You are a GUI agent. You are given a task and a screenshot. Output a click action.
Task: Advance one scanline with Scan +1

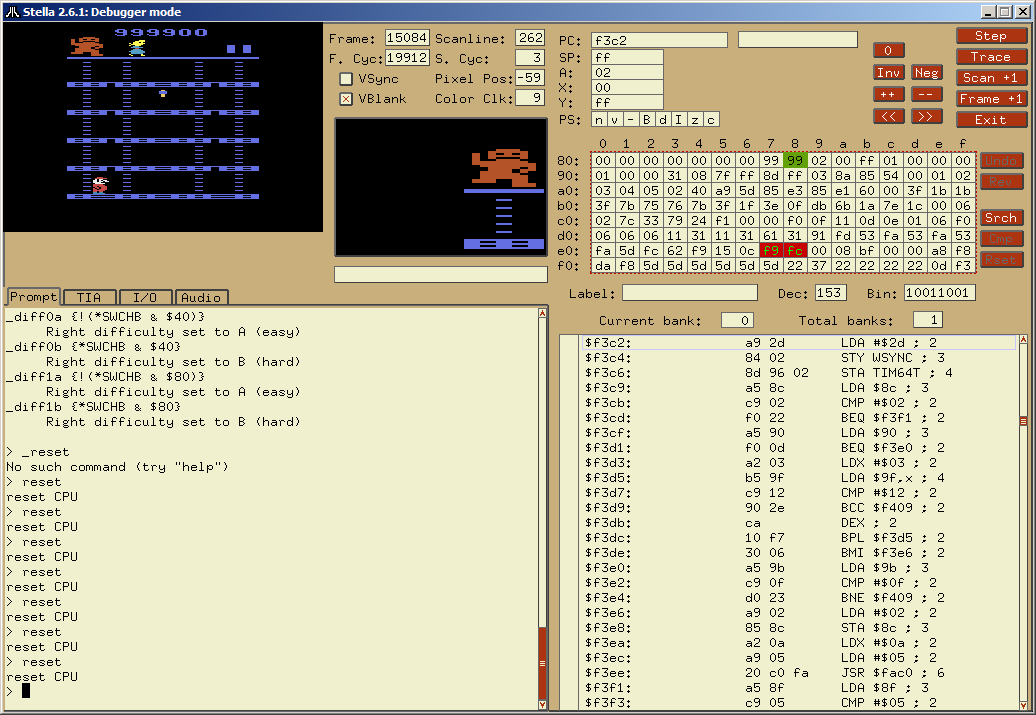[991, 78]
